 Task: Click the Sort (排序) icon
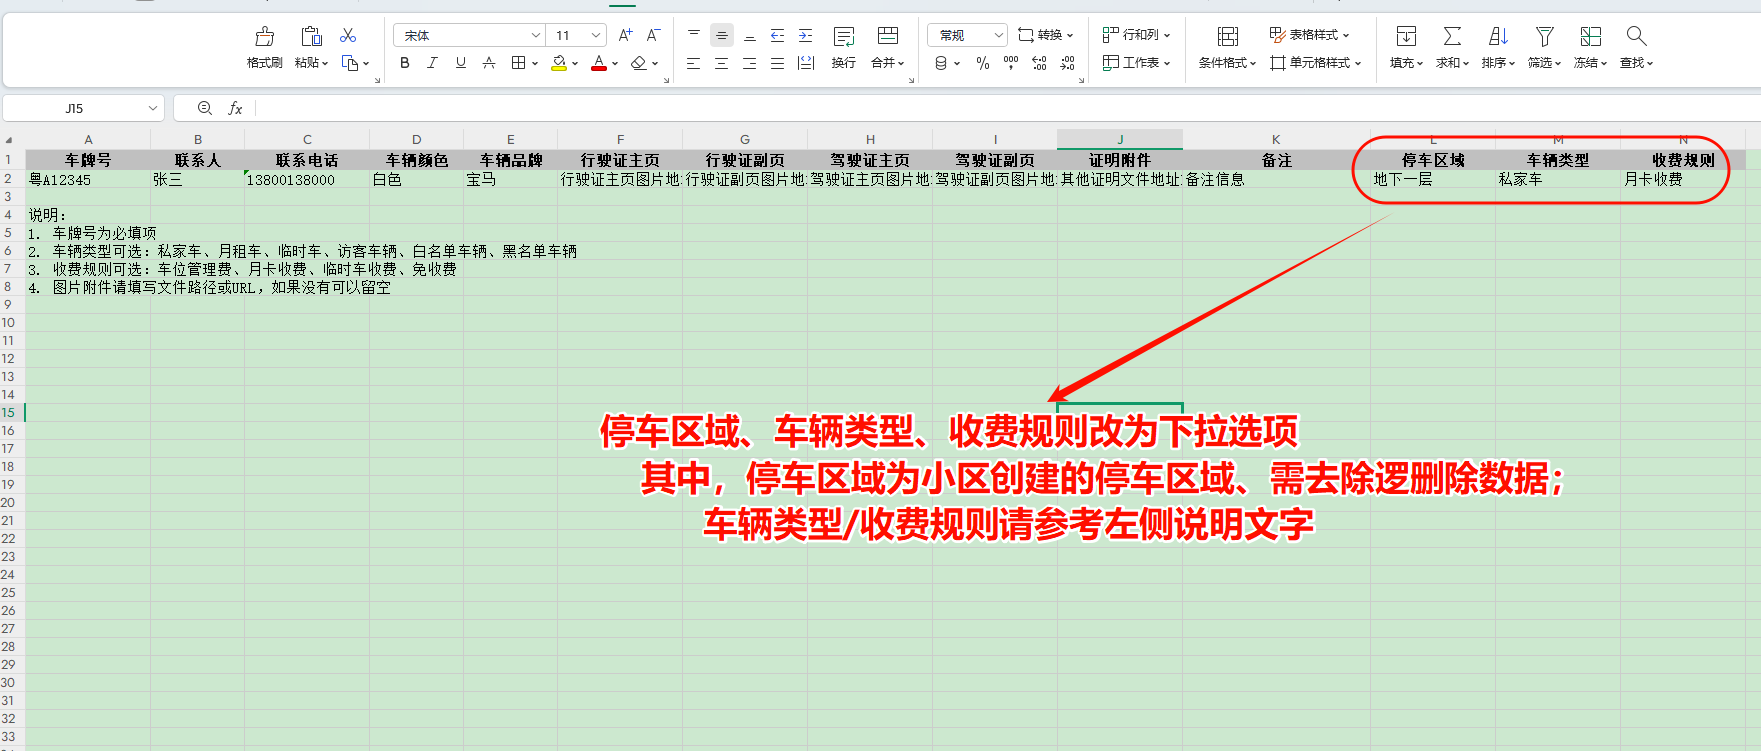pyautogui.click(x=1498, y=37)
